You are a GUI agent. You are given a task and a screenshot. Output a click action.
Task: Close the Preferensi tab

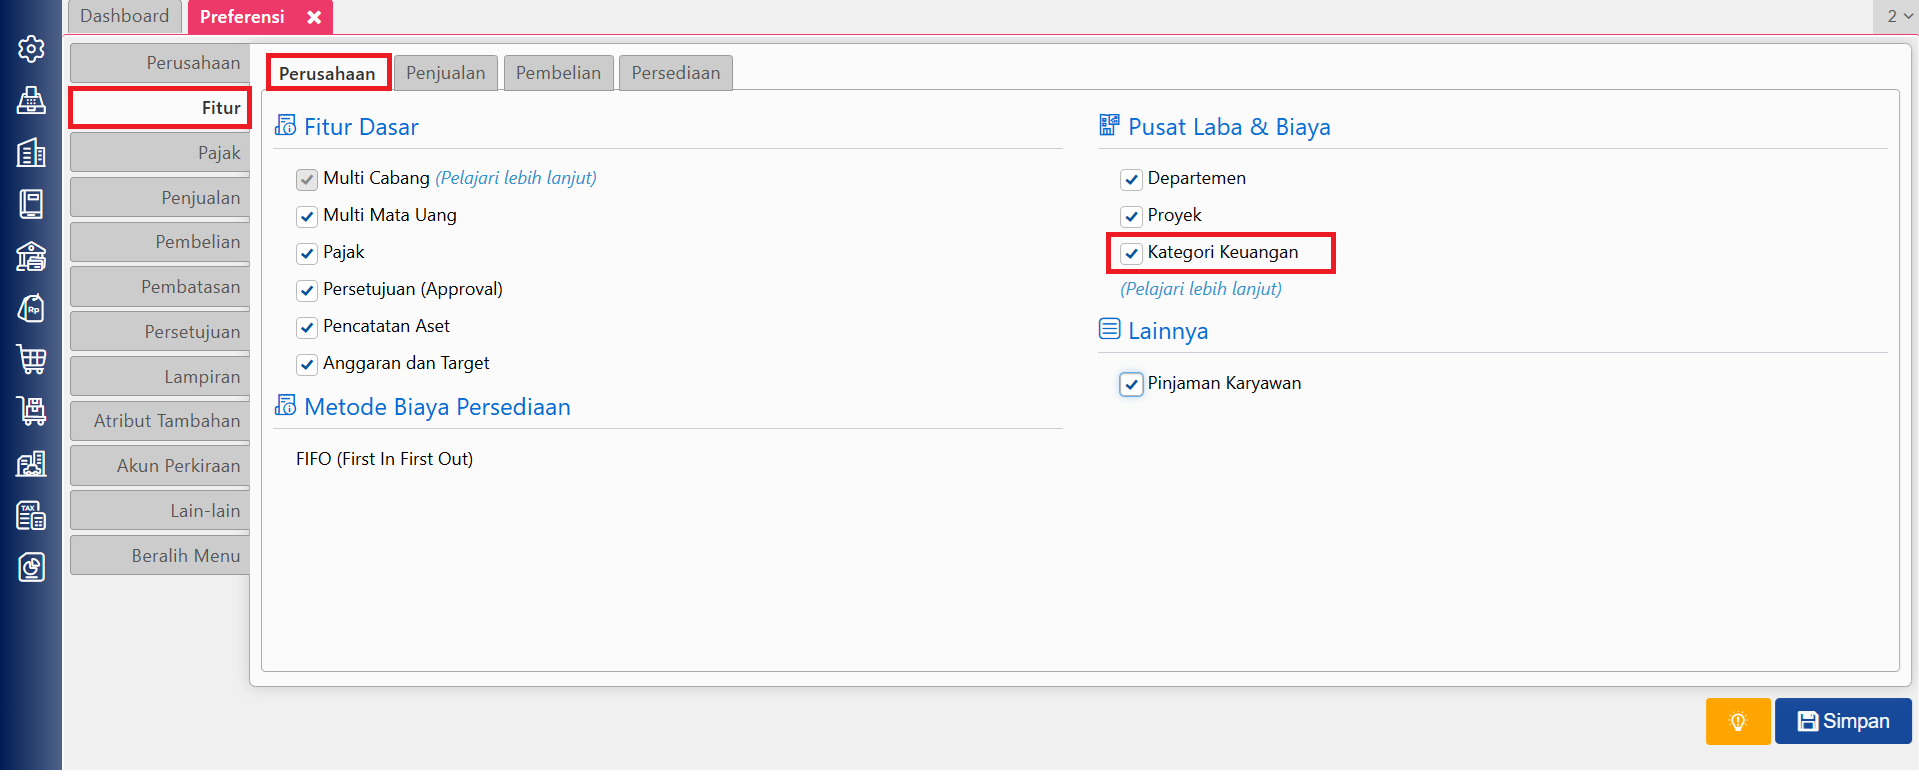coord(314,17)
